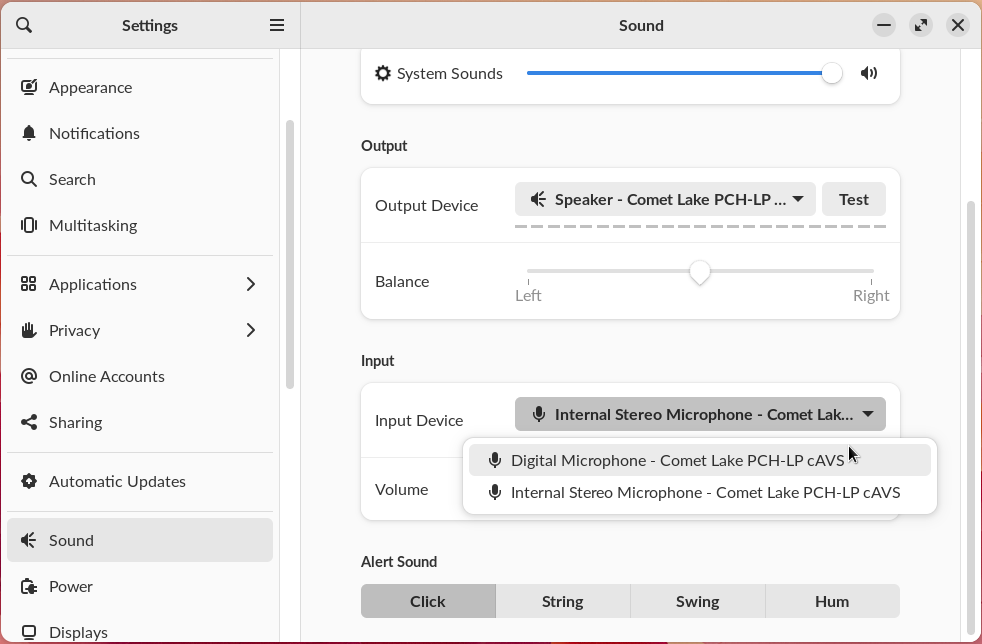Click the Notifications bell icon
This screenshot has height=644, width=982.
[29, 133]
